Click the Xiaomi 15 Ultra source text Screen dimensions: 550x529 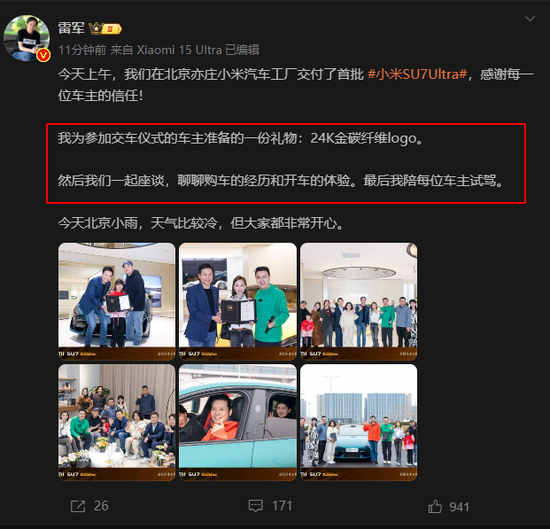pos(179,50)
